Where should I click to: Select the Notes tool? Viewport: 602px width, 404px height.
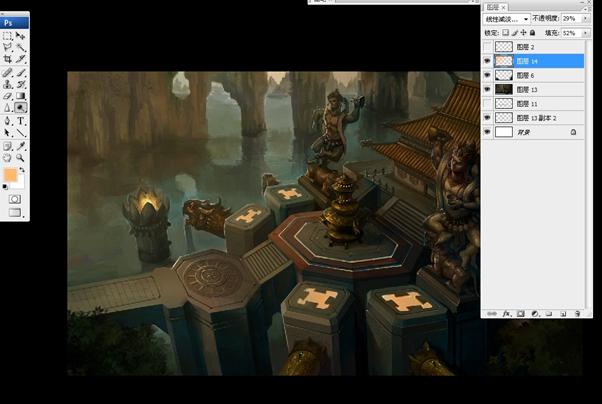click(7, 146)
